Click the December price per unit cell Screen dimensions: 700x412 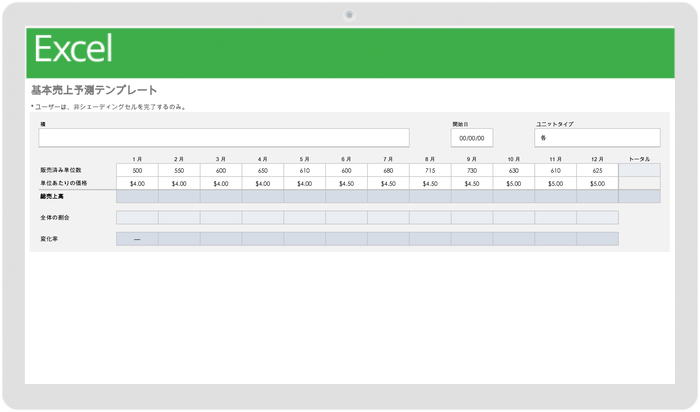[x=597, y=183]
